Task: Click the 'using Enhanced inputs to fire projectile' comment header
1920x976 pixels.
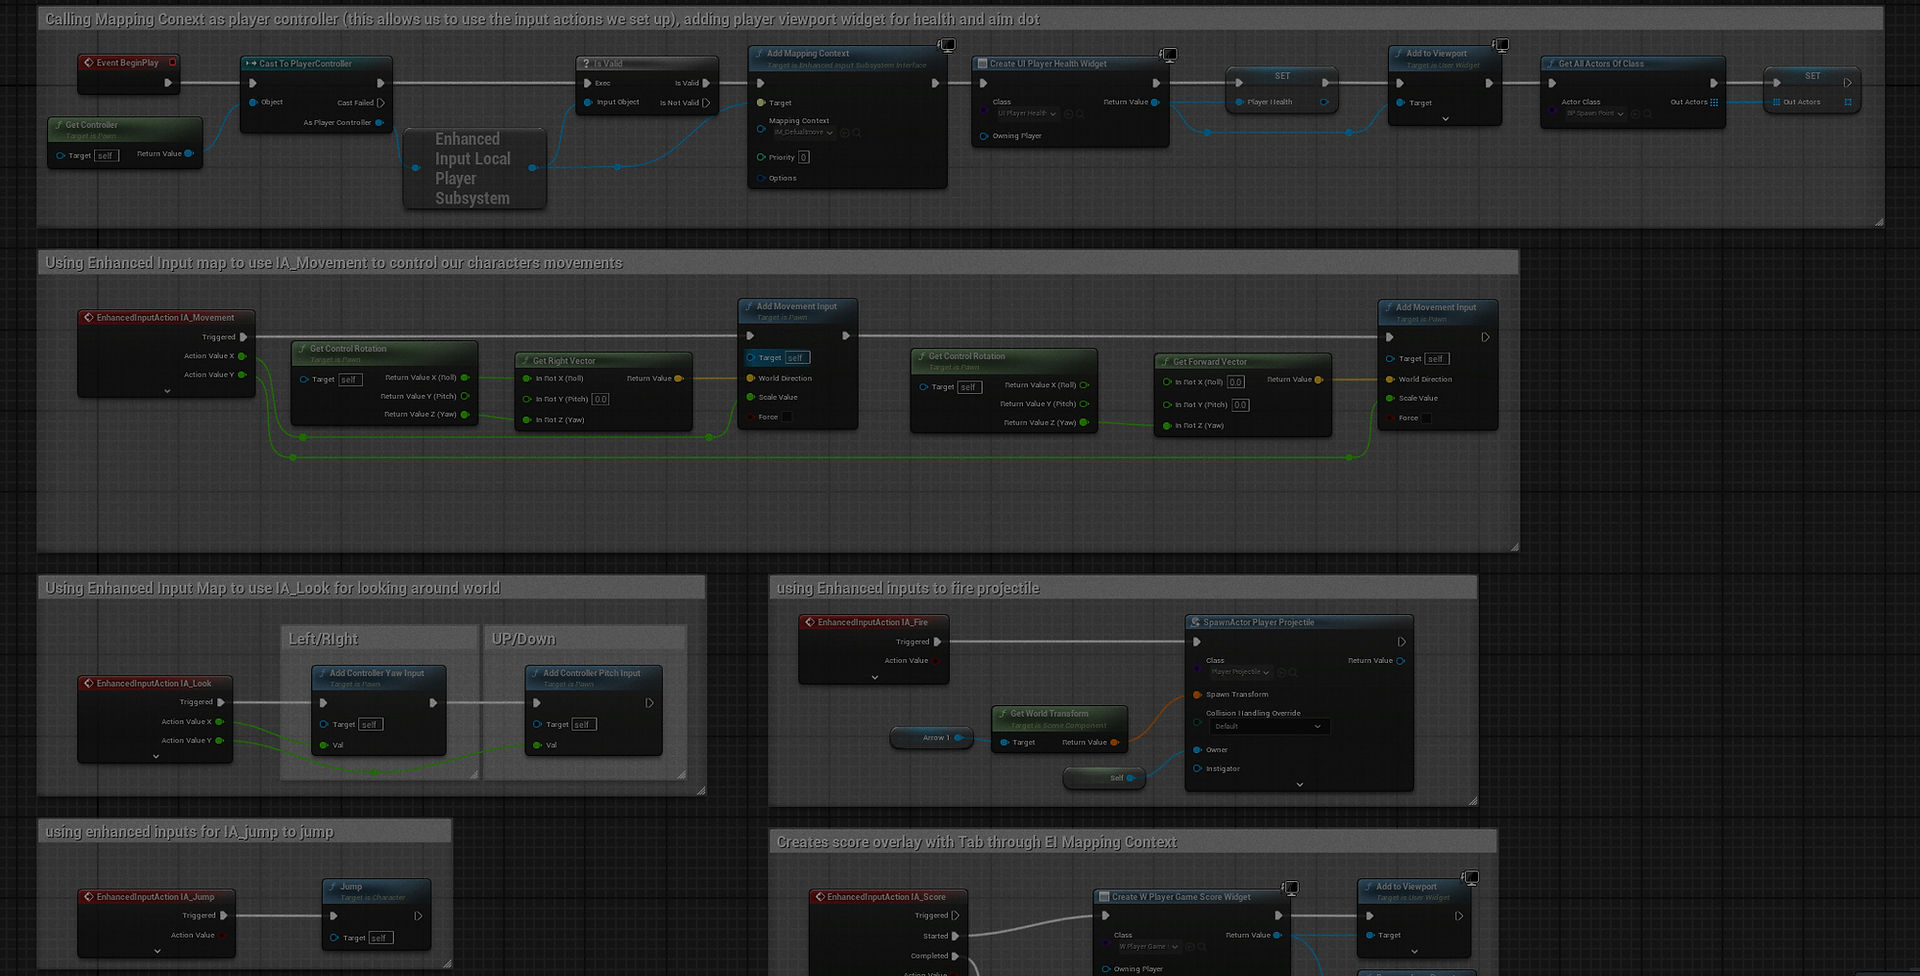Action: [1123, 588]
